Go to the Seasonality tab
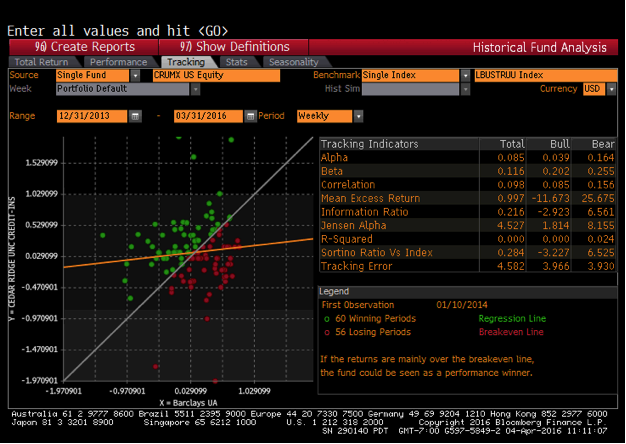Image resolution: width=626 pixels, height=444 pixels. point(293,62)
